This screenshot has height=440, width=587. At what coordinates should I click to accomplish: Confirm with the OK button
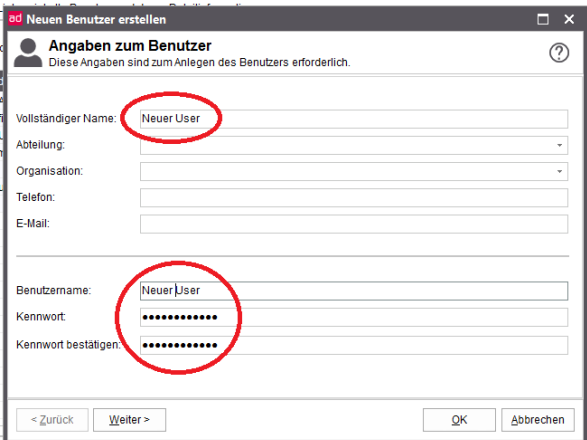coord(459,420)
